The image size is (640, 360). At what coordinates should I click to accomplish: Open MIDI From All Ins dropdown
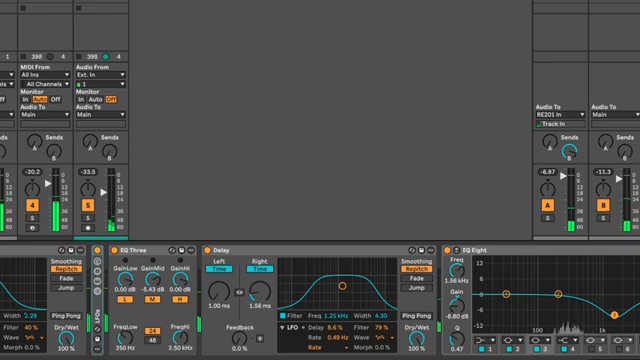pos(45,75)
